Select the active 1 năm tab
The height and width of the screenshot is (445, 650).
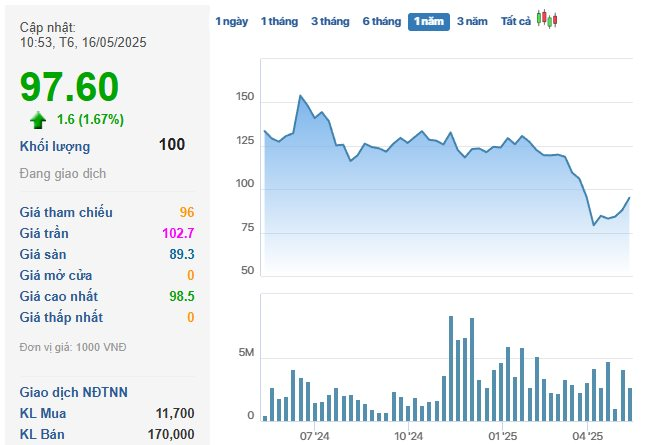pyautogui.click(x=429, y=21)
